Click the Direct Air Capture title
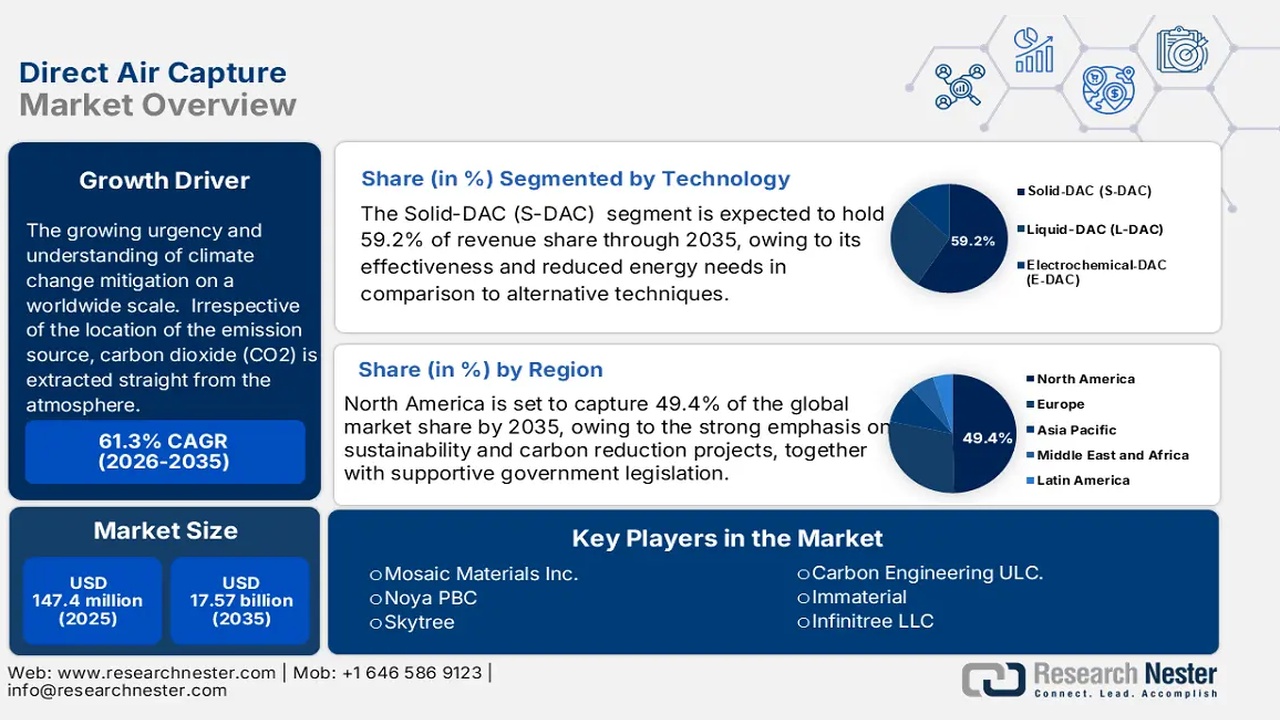1280x720 pixels. 153,73
